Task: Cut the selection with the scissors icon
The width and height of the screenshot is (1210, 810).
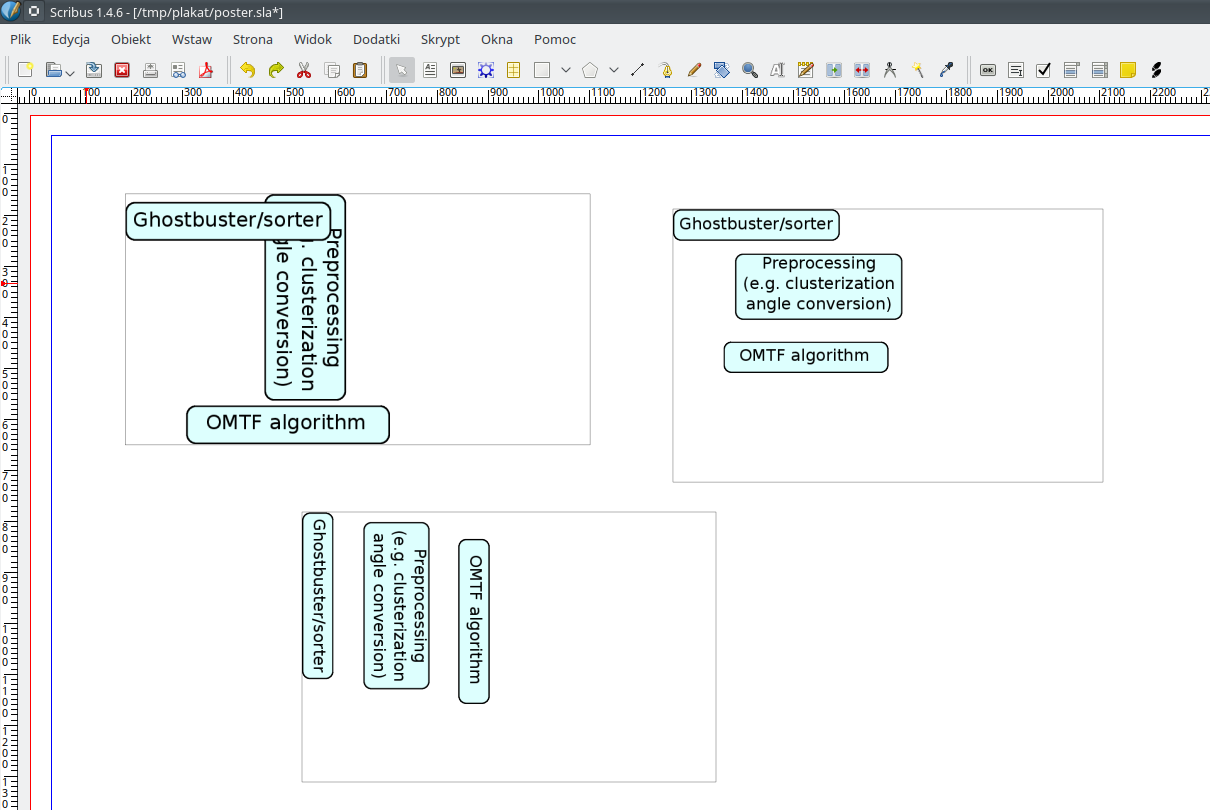Action: 304,70
